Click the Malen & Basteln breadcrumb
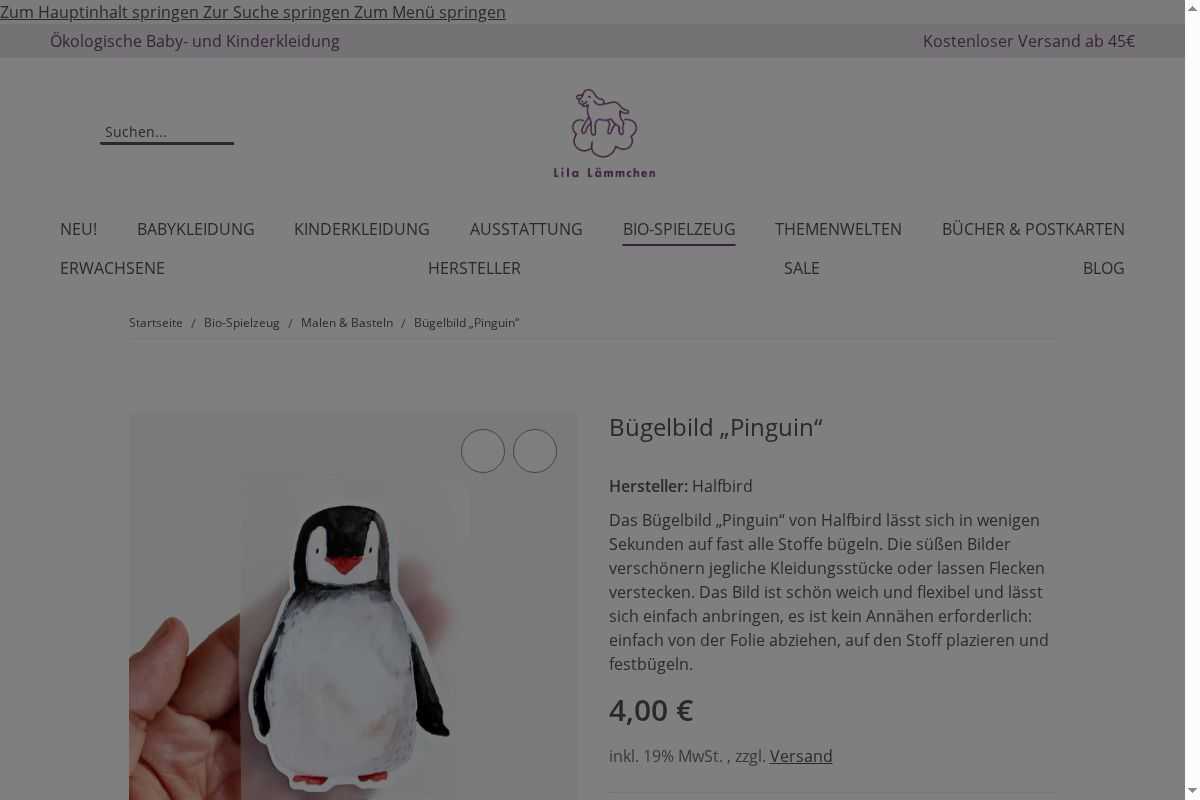Screen dimensions: 1200x800 click(347, 322)
